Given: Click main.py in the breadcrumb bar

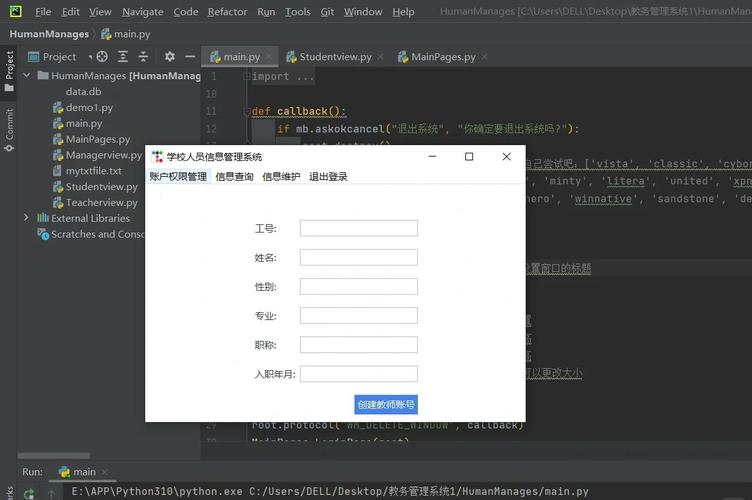Looking at the screenshot, I should [x=126, y=34].
